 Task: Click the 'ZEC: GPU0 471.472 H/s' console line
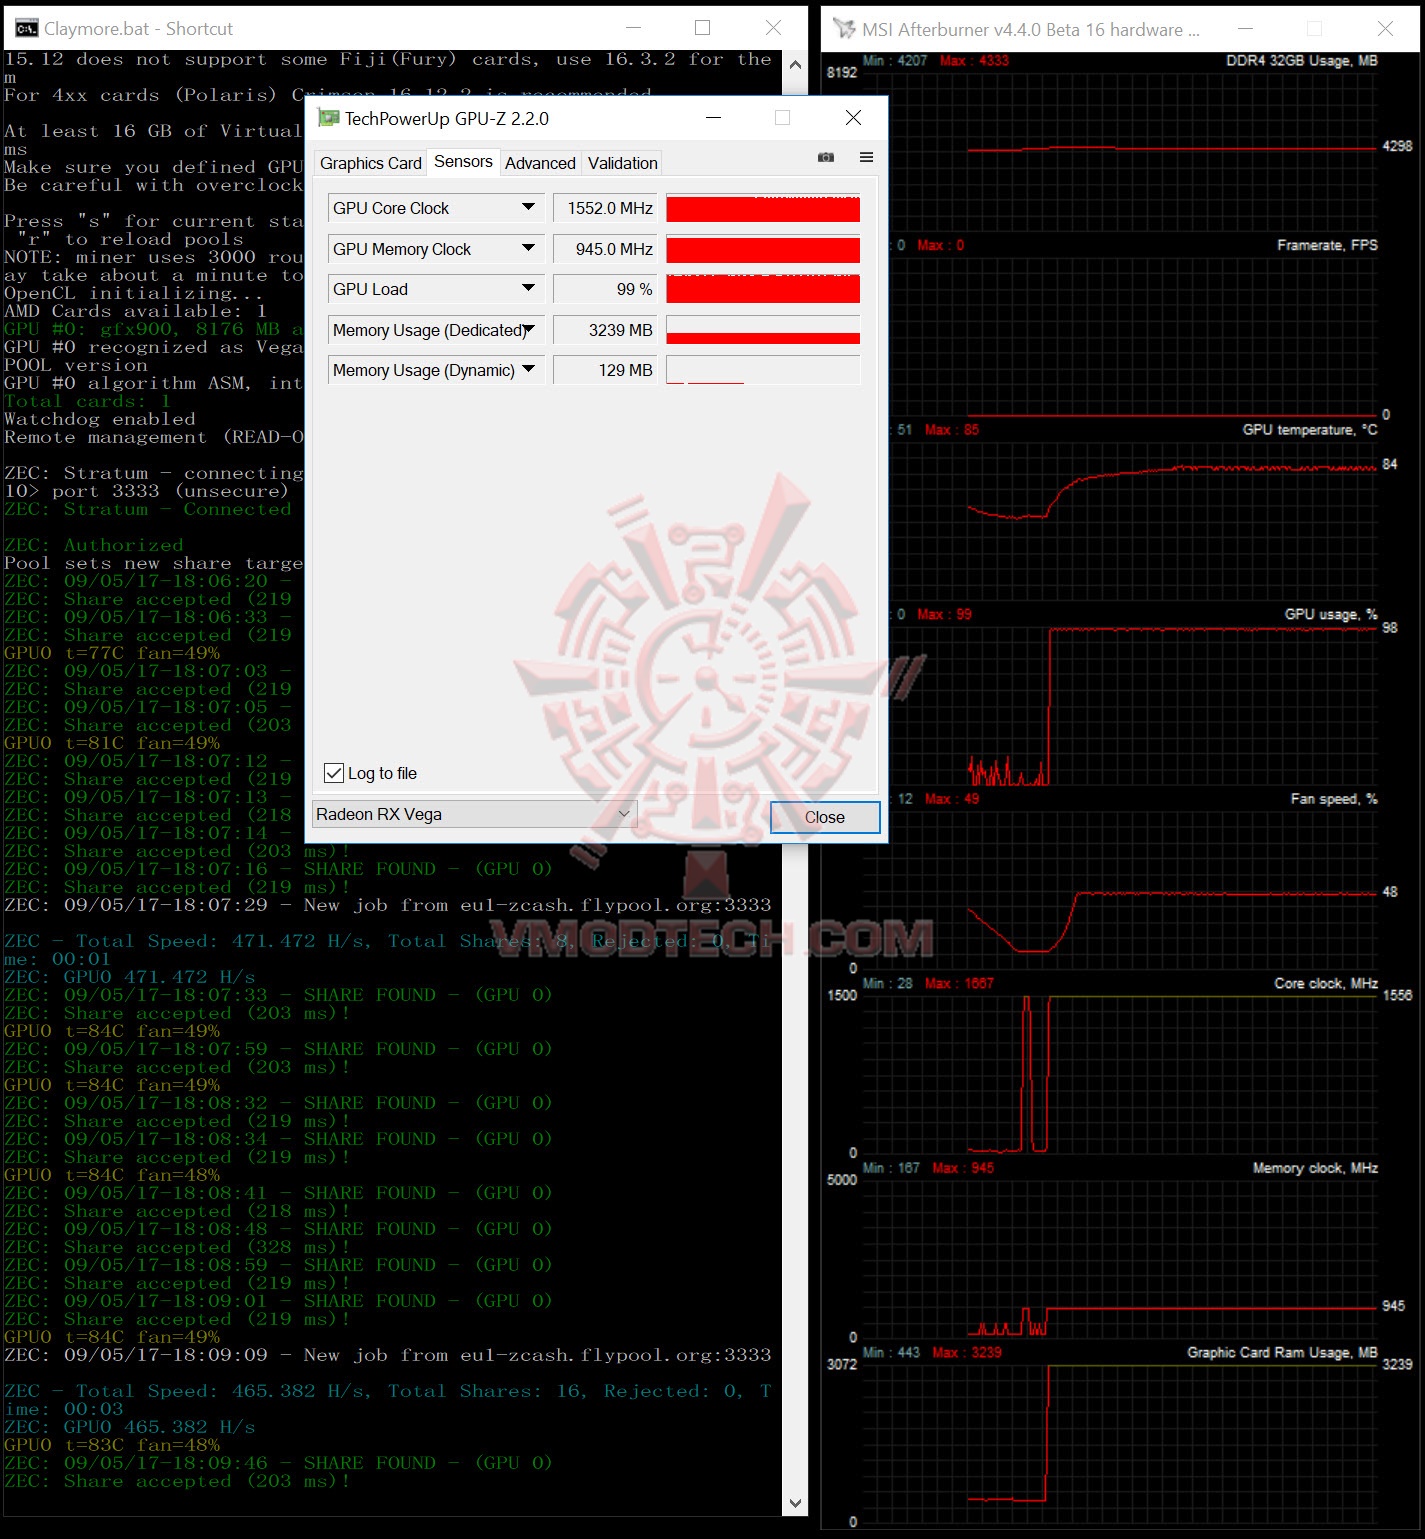pyautogui.click(x=130, y=977)
